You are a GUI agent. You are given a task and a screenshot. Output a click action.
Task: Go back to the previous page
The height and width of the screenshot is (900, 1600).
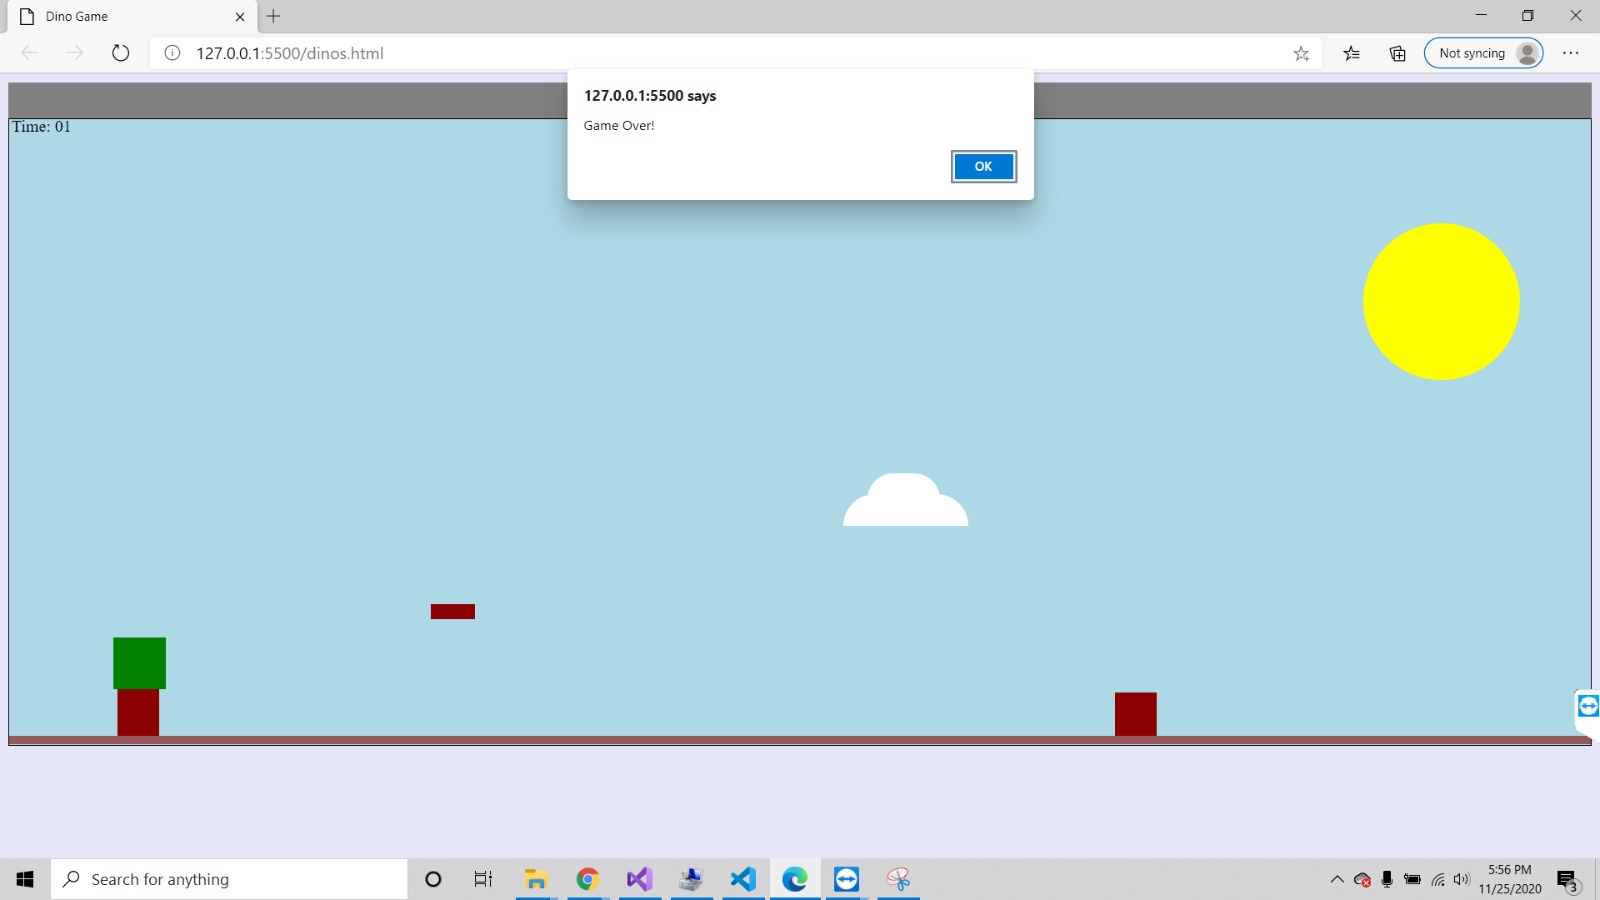[29, 53]
